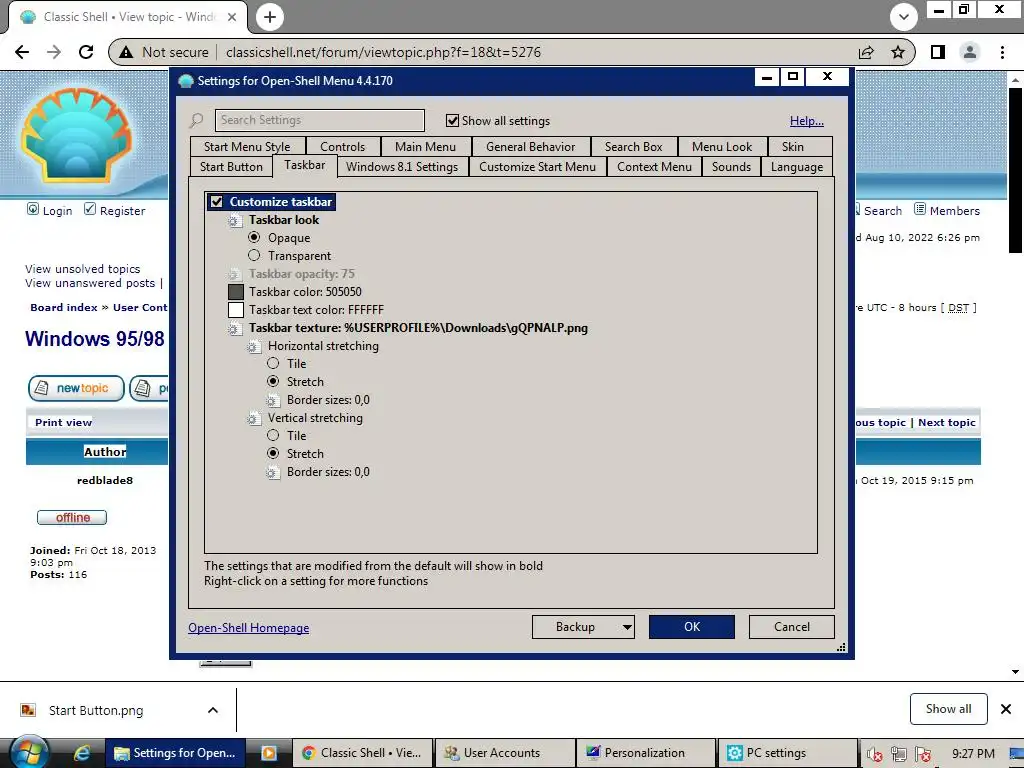The image size is (1024, 768).
Task: Click the newtopic forum button
Action: pos(76,388)
